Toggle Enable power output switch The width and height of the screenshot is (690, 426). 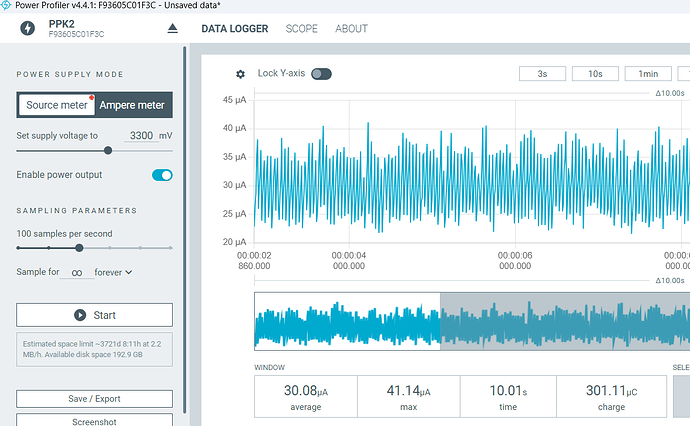point(162,175)
